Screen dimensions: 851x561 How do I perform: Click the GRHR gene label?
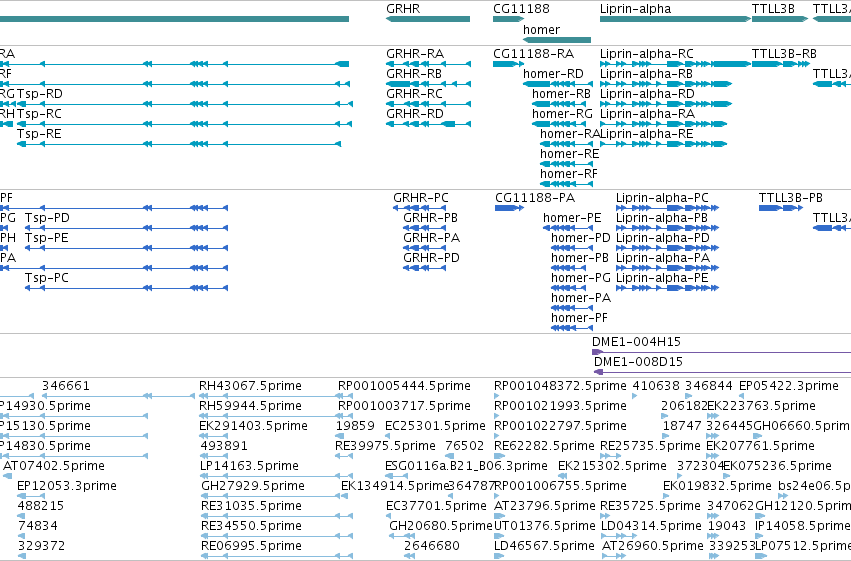point(403,9)
